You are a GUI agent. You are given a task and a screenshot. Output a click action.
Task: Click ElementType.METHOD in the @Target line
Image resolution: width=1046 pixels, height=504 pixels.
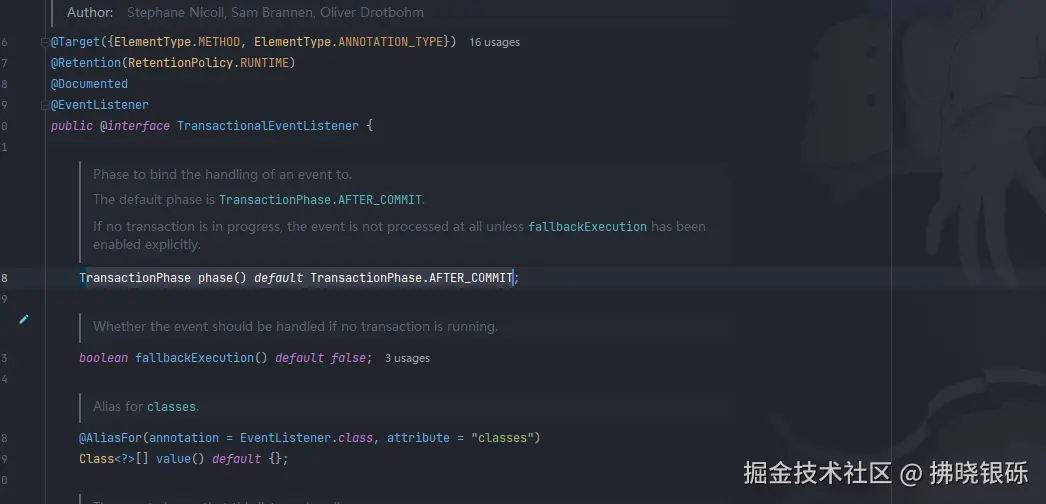click(177, 42)
